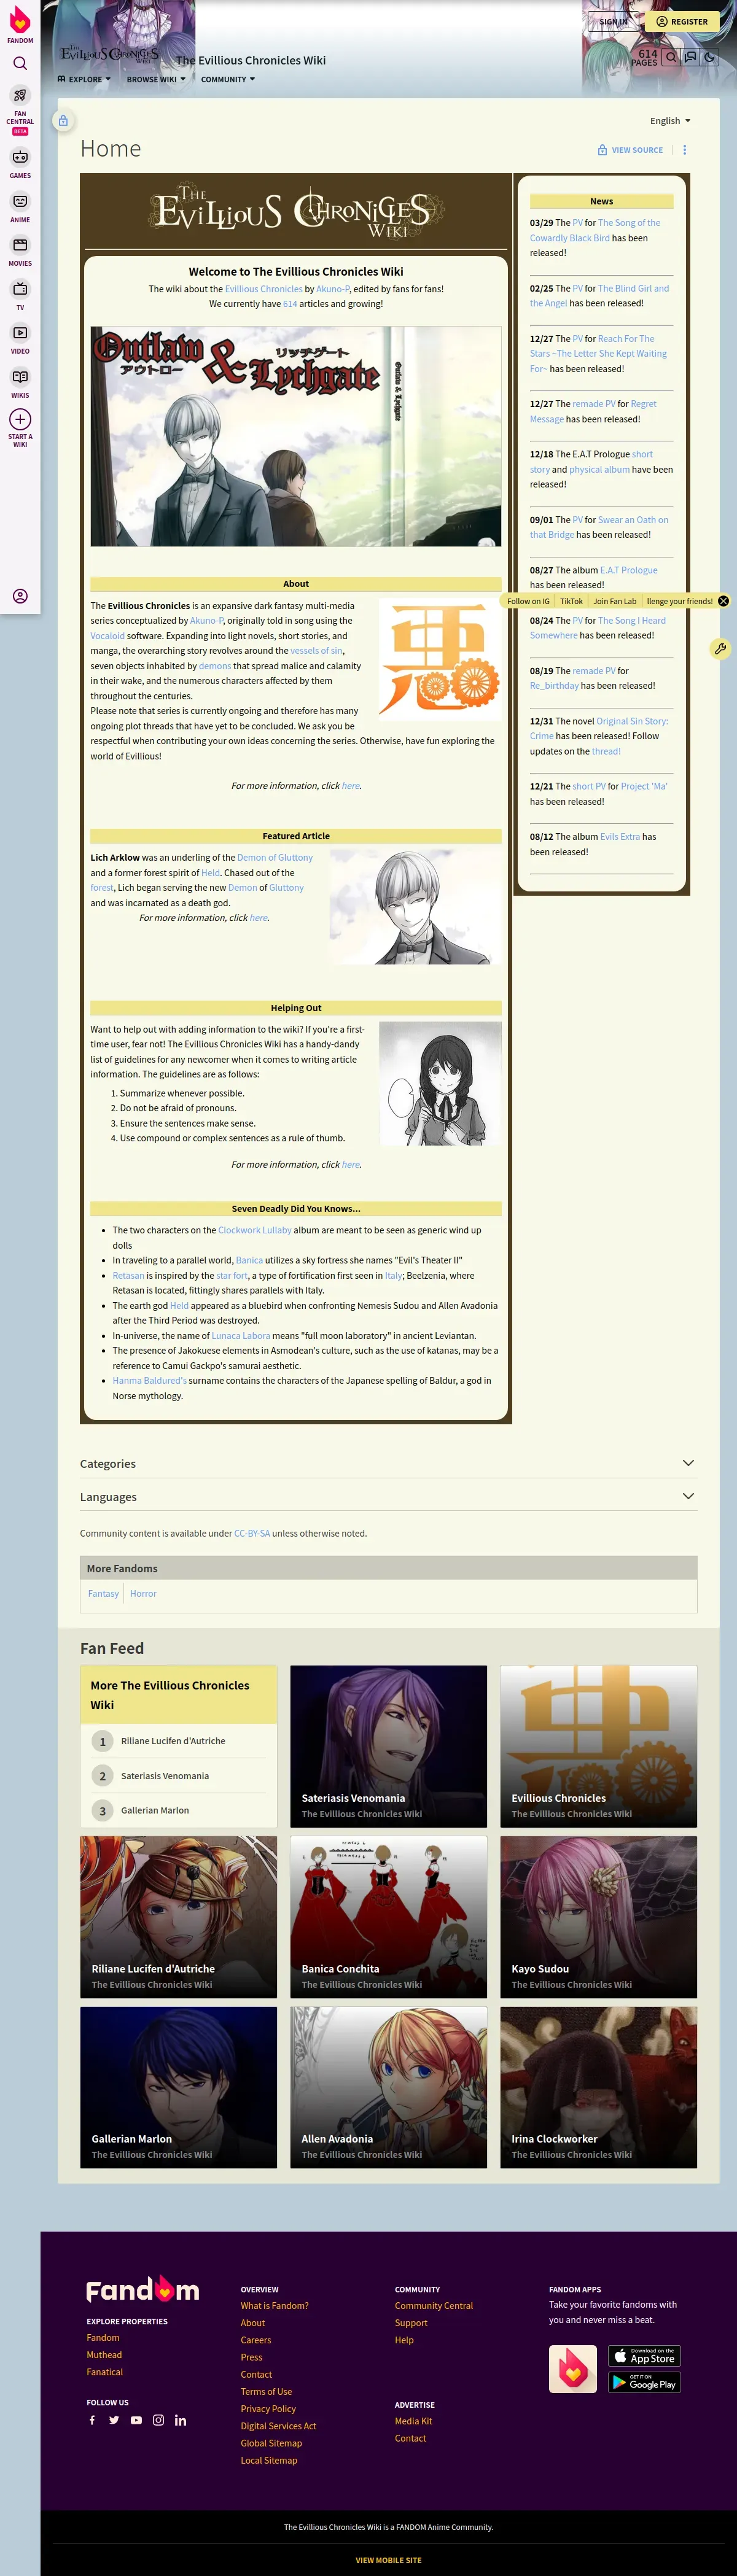
Task: Click the Evillious Chronicles Wiki header logo
Action: pyautogui.click(x=109, y=54)
